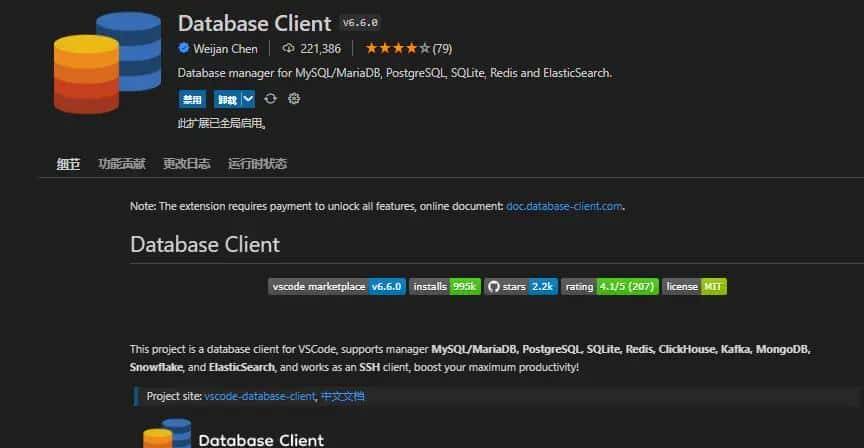Open the 中文文档 link
This screenshot has width=864, height=448.
[x=342, y=397]
